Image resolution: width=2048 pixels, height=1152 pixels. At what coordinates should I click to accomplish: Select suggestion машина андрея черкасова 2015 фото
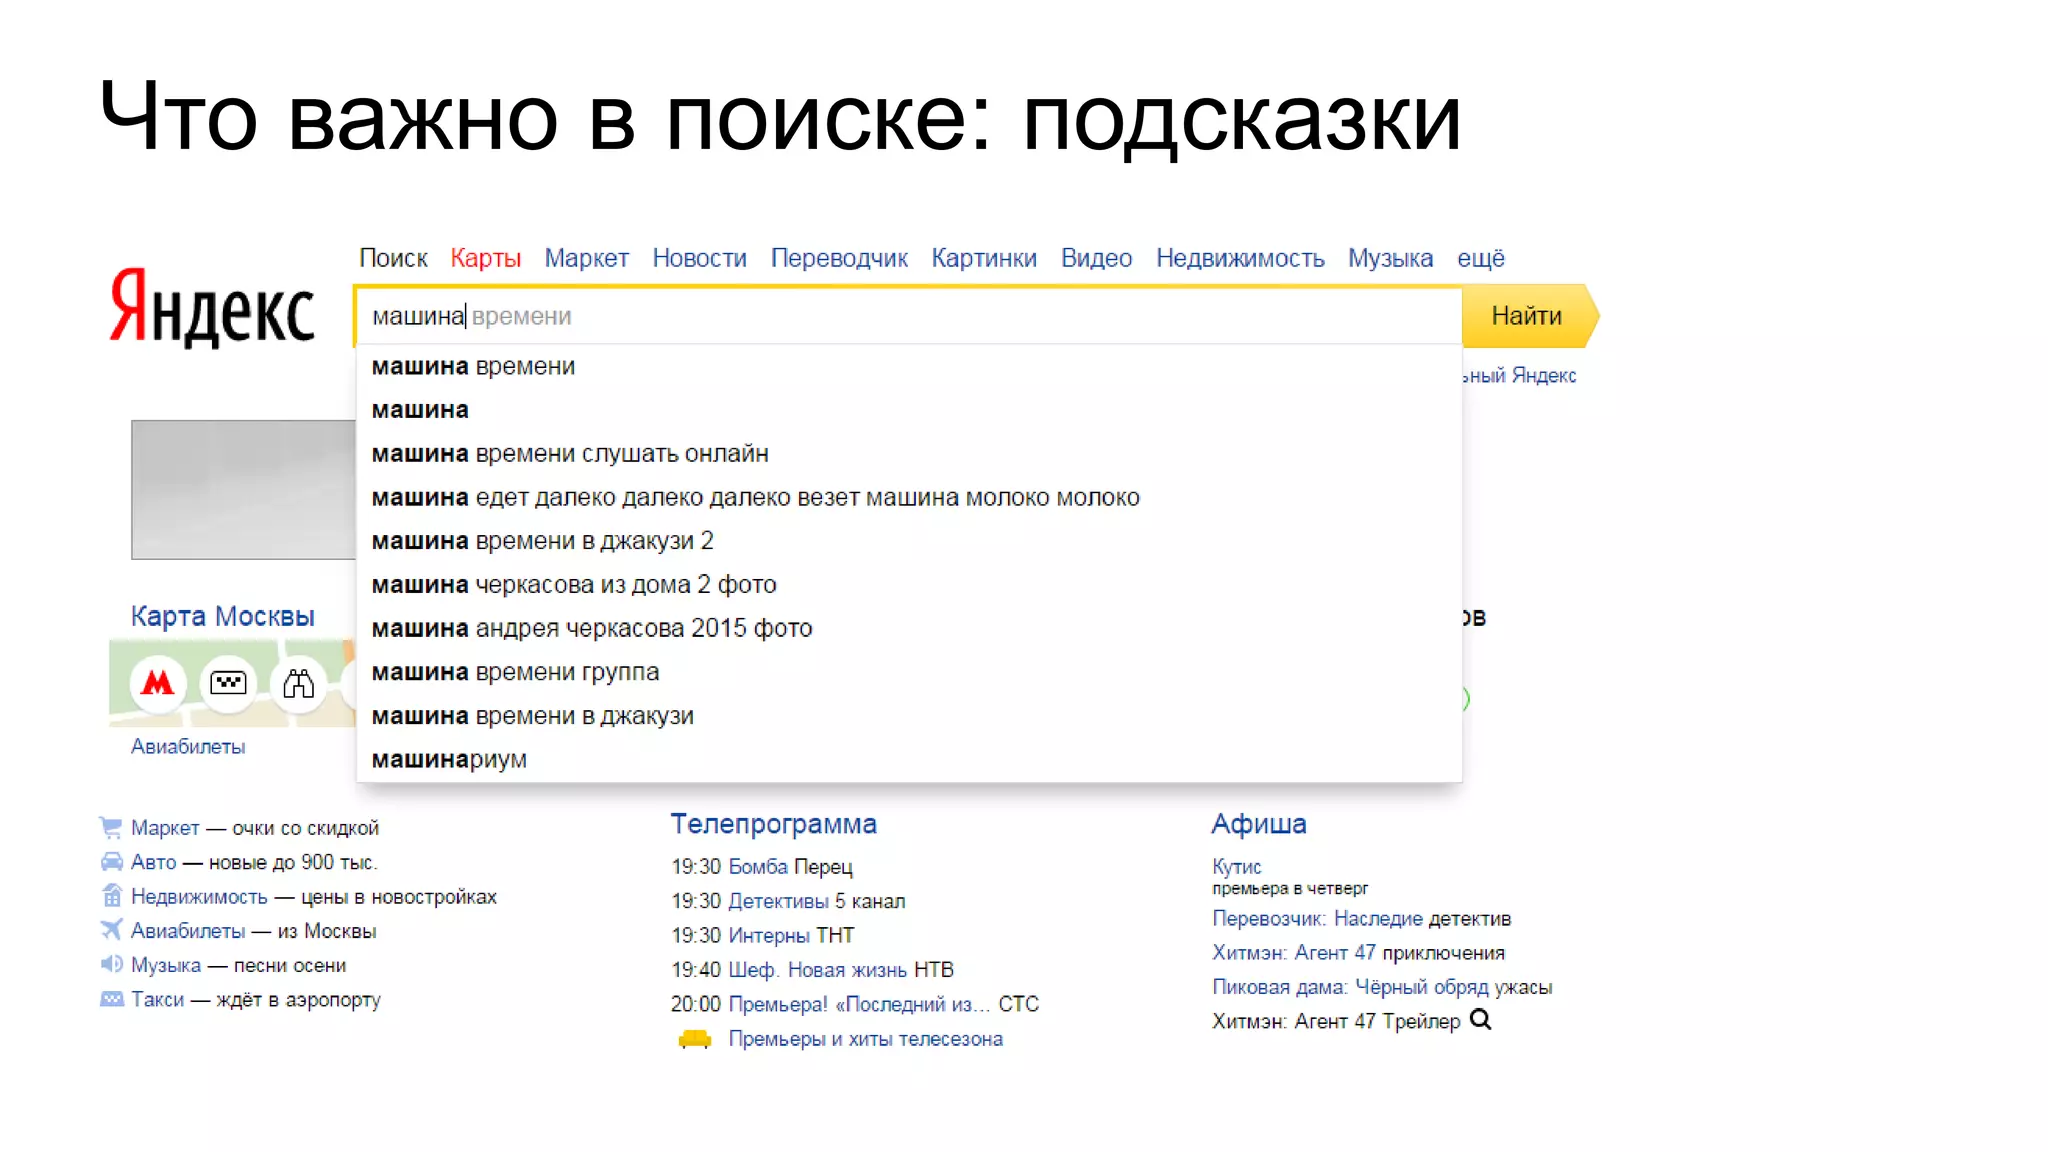(908, 629)
